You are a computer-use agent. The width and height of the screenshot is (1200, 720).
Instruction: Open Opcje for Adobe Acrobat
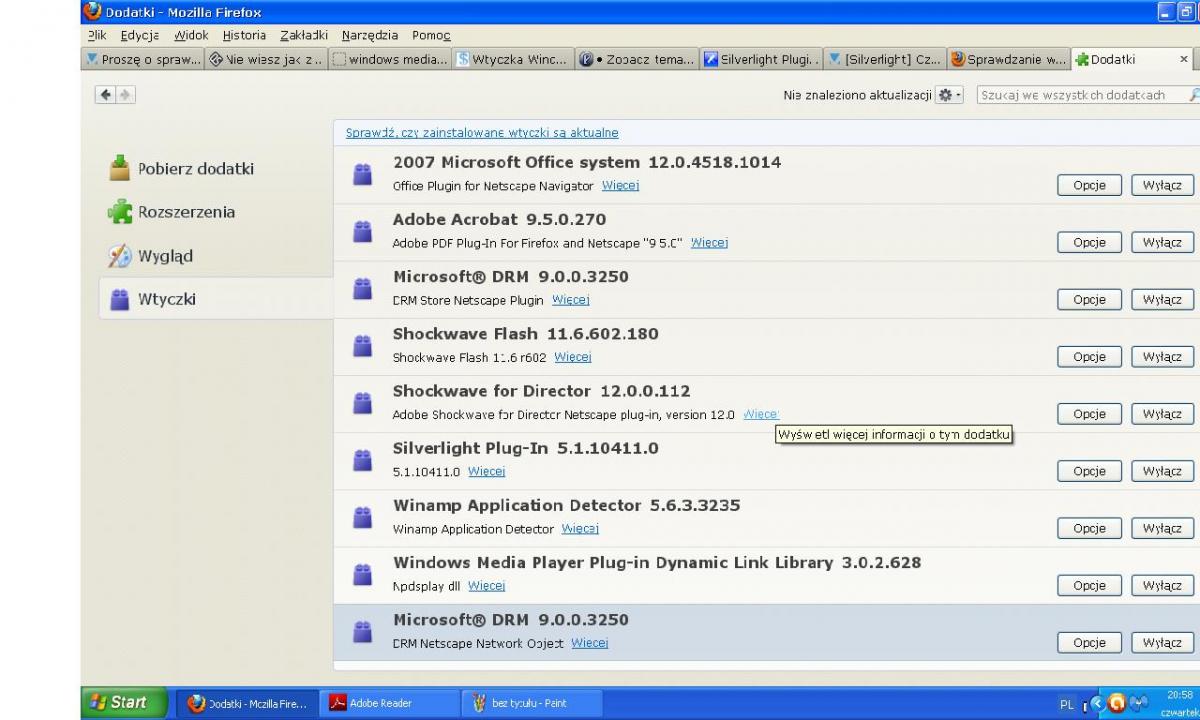[x=1089, y=242]
